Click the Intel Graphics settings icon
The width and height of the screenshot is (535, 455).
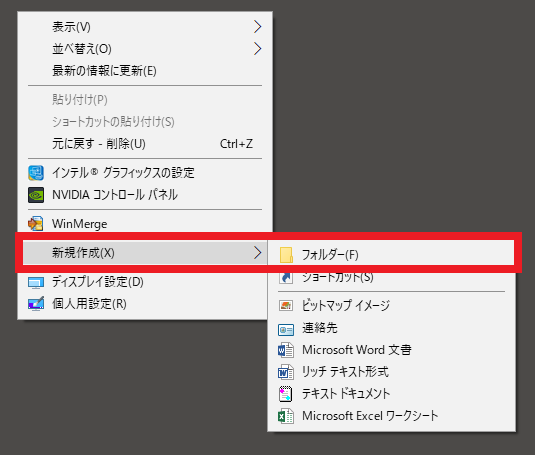[x=36, y=173]
